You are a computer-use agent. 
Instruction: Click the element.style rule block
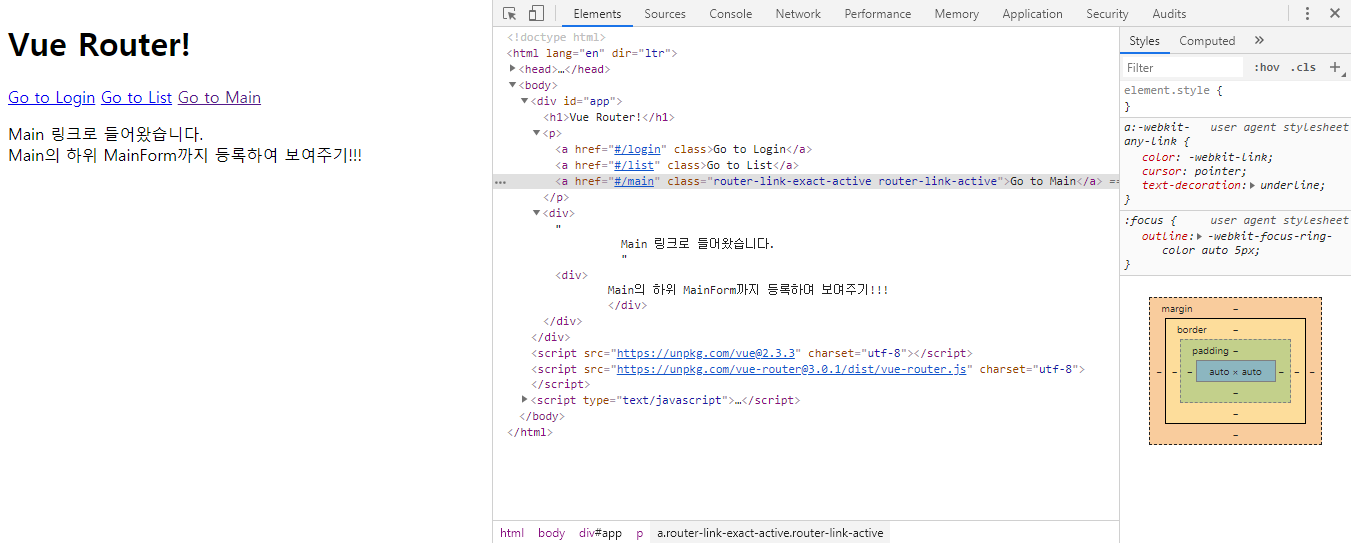[1235, 97]
